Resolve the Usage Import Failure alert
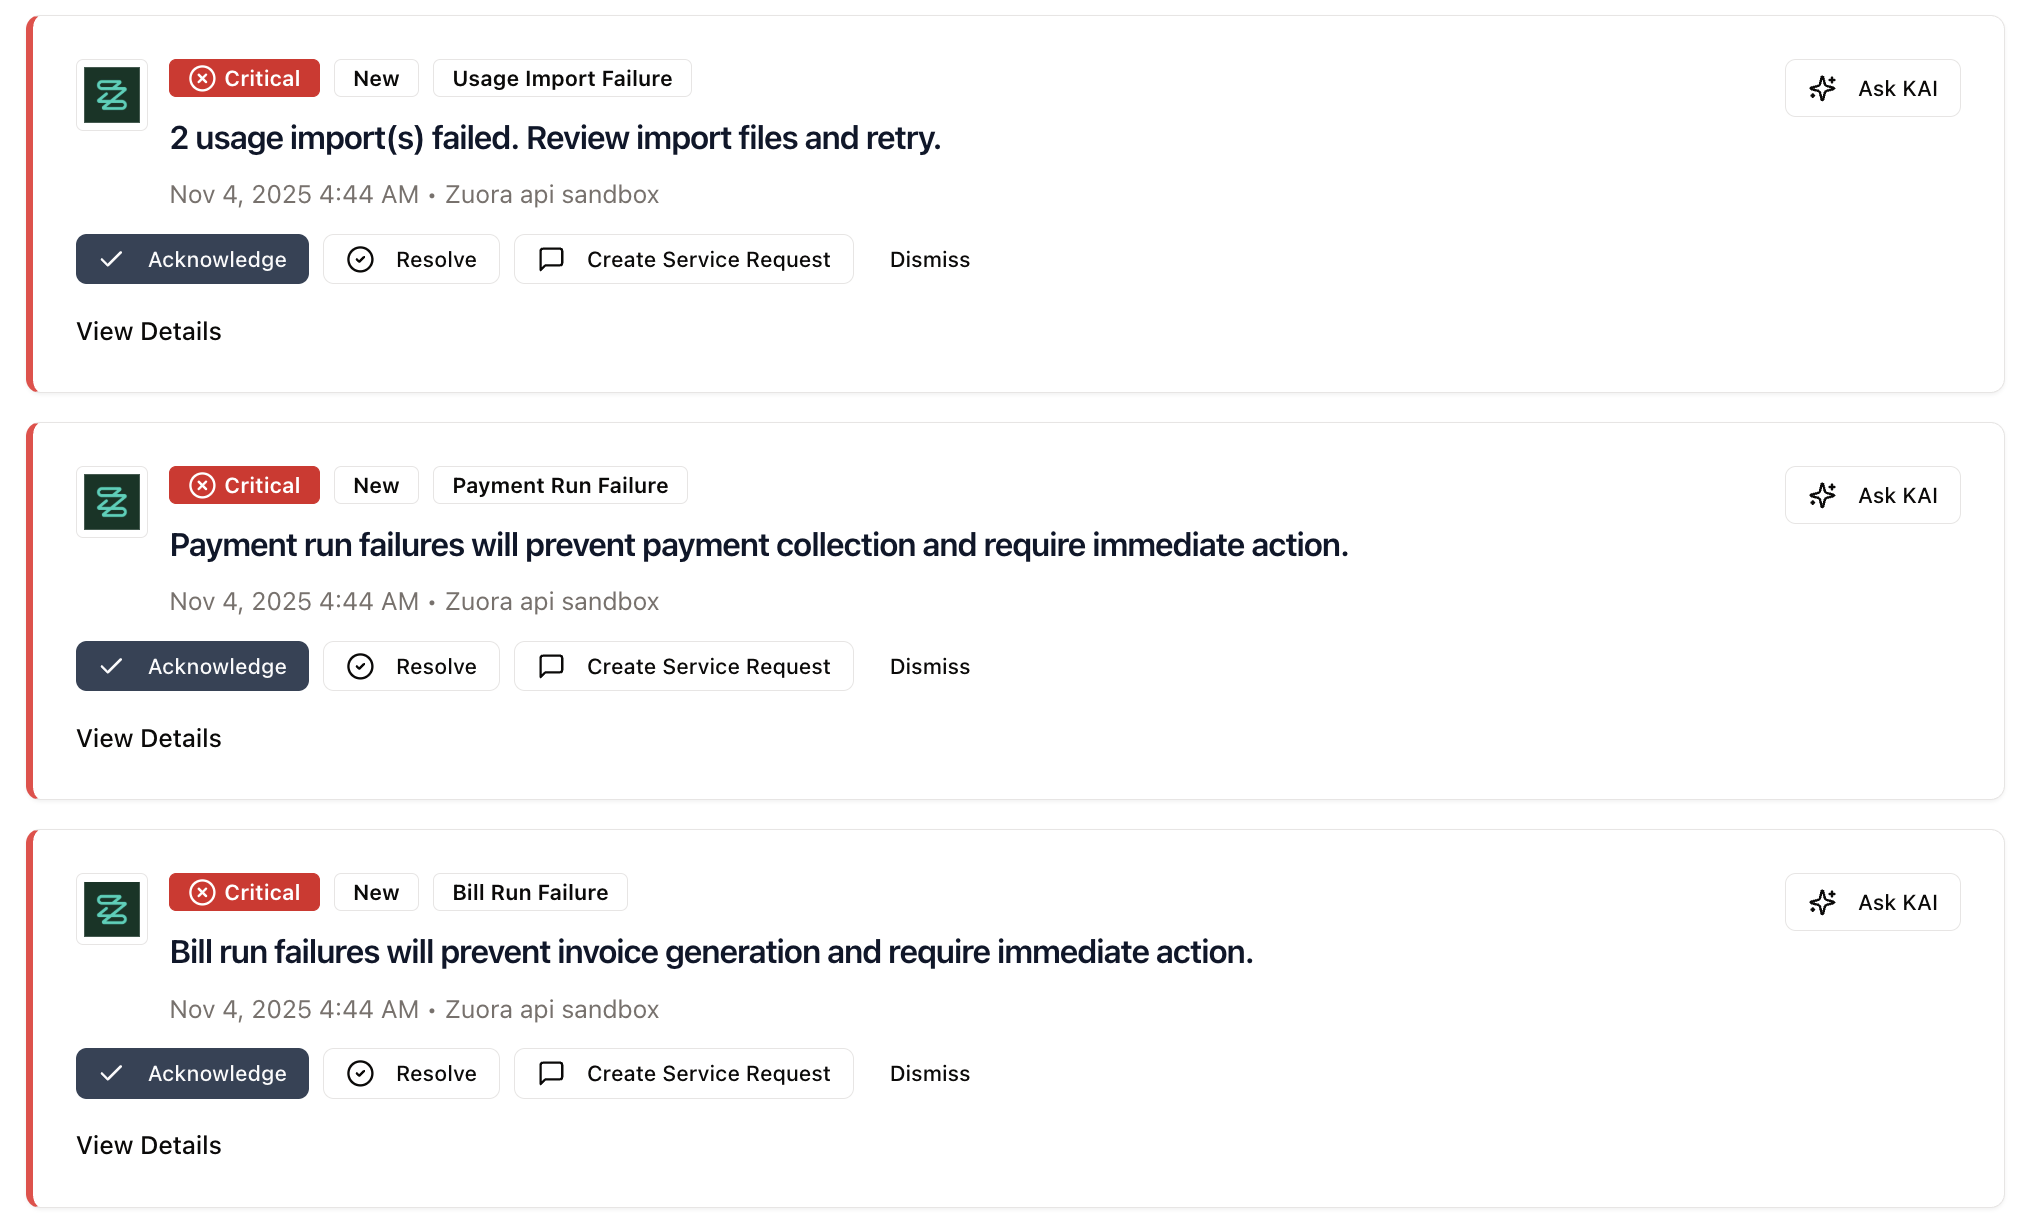Image resolution: width=2026 pixels, height=1222 pixels. click(411, 259)
